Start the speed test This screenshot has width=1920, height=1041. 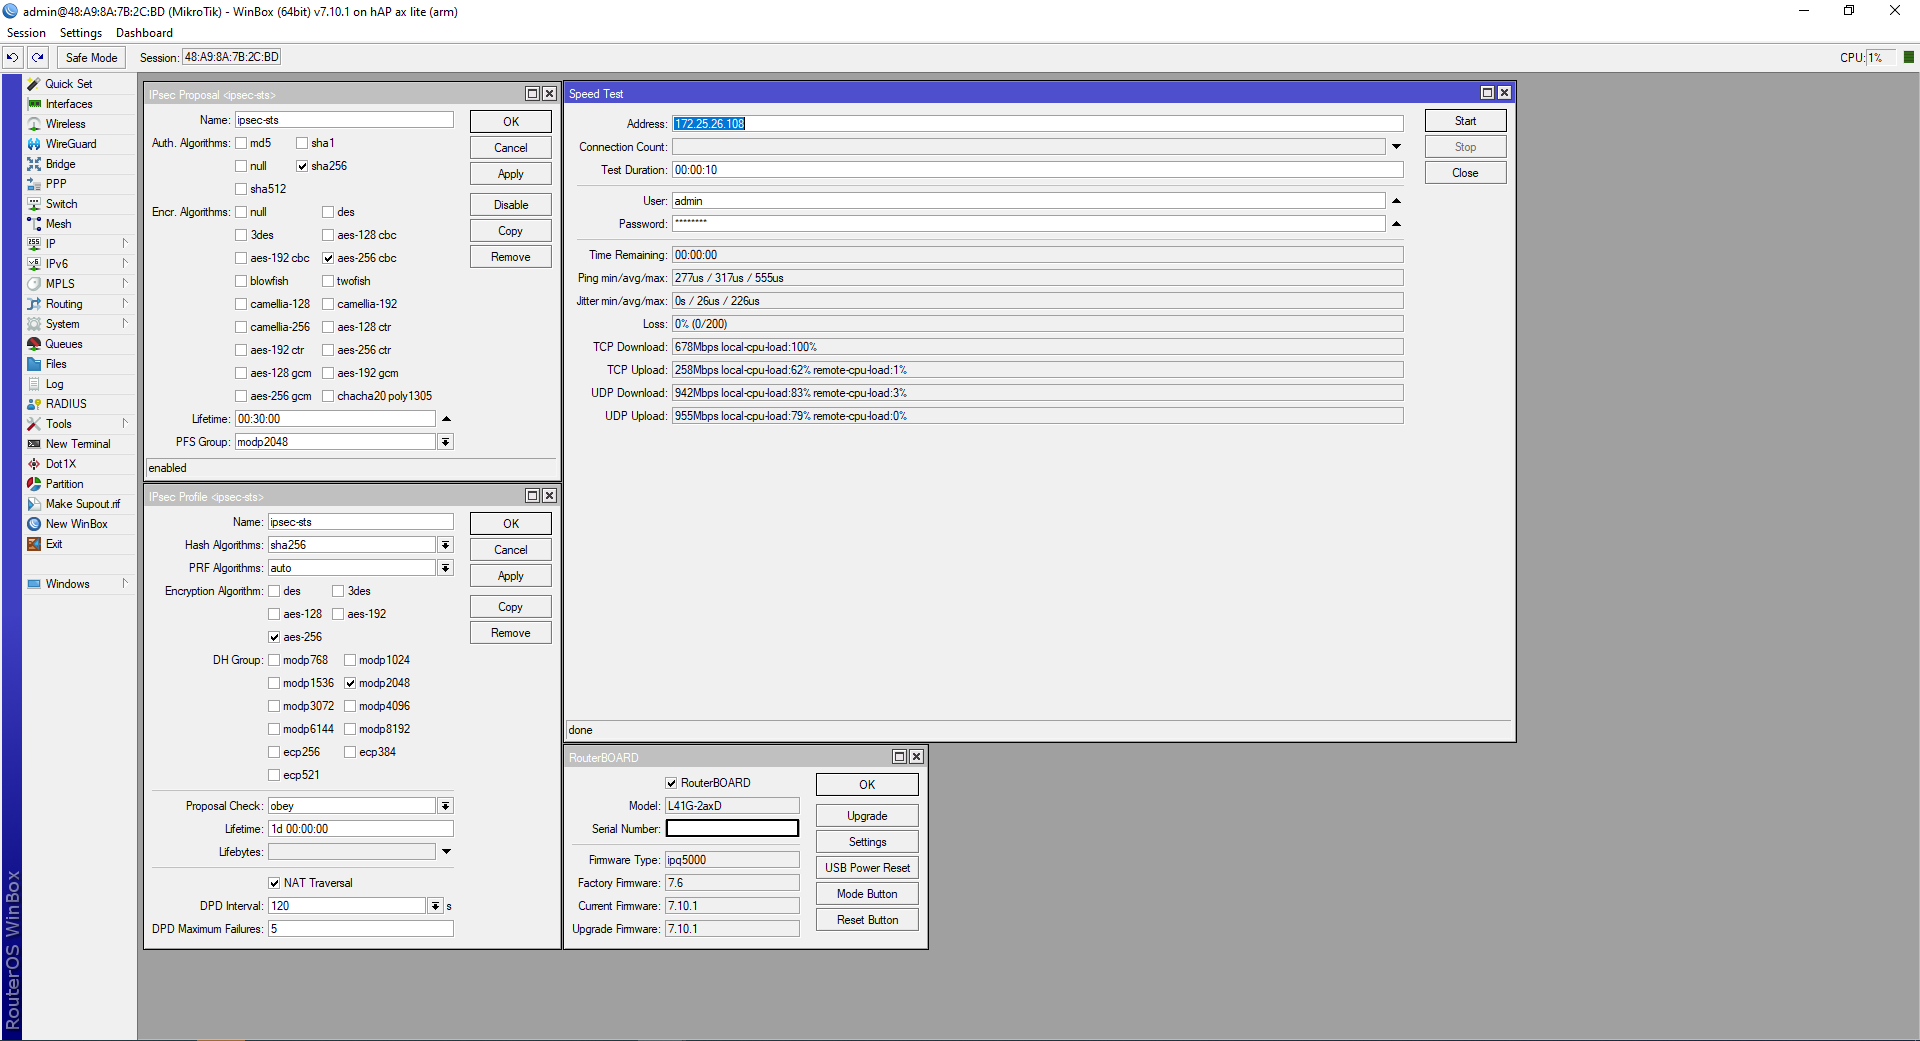1465,121
